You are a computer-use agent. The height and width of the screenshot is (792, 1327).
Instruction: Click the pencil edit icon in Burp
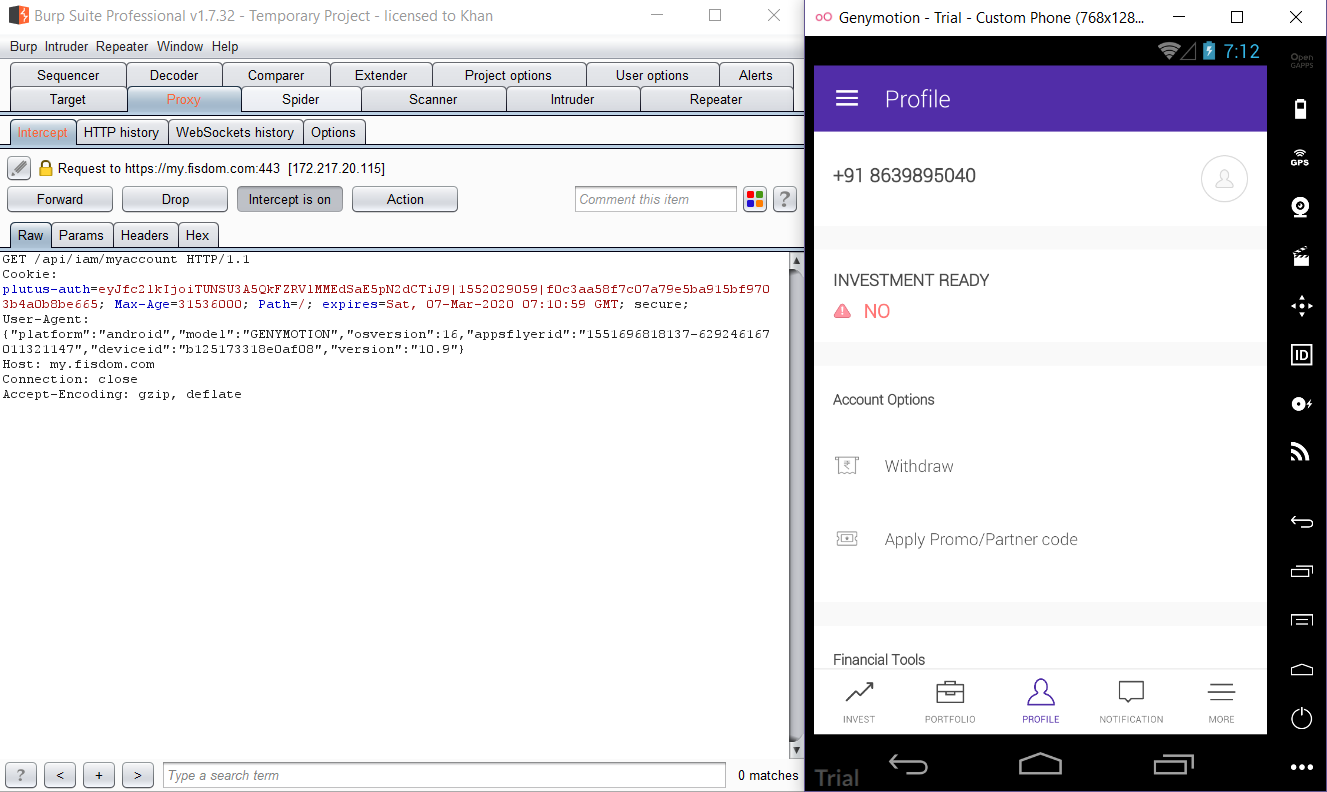[19, 168]
